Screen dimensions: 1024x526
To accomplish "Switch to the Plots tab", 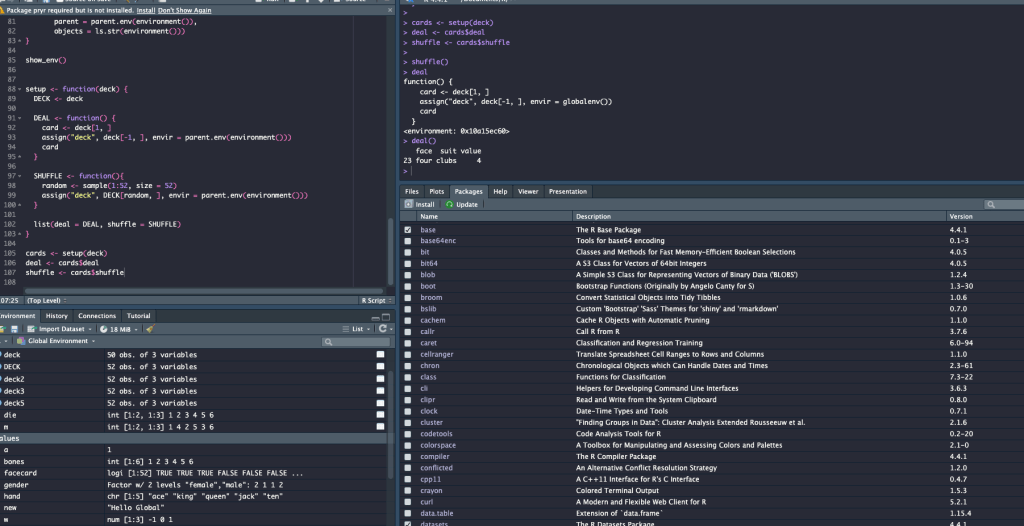I will point(437,191).
